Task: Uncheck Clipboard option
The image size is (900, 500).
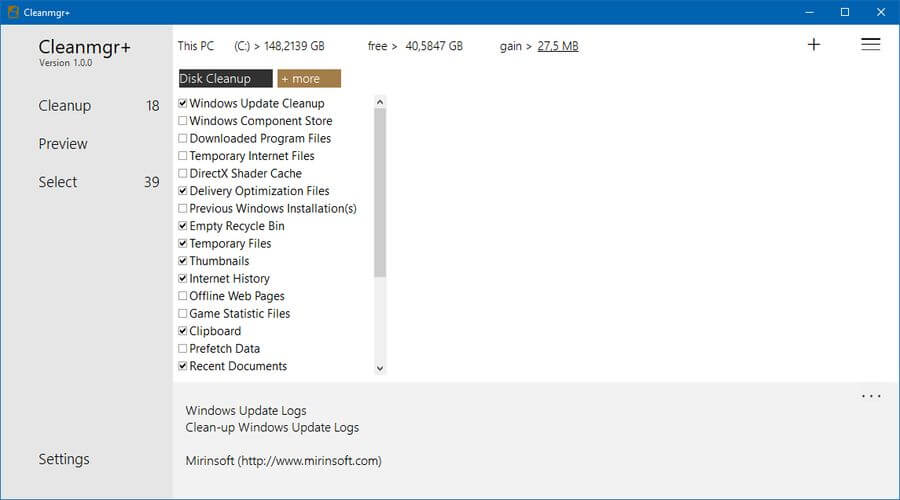Action: coord(183,331)
